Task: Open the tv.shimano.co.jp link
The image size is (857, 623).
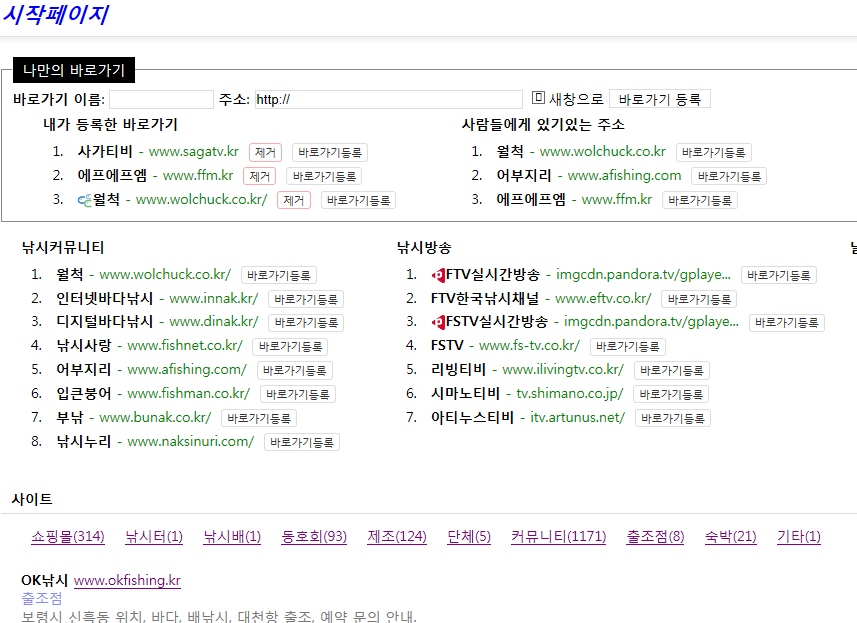Action: [x=569, y=394]
